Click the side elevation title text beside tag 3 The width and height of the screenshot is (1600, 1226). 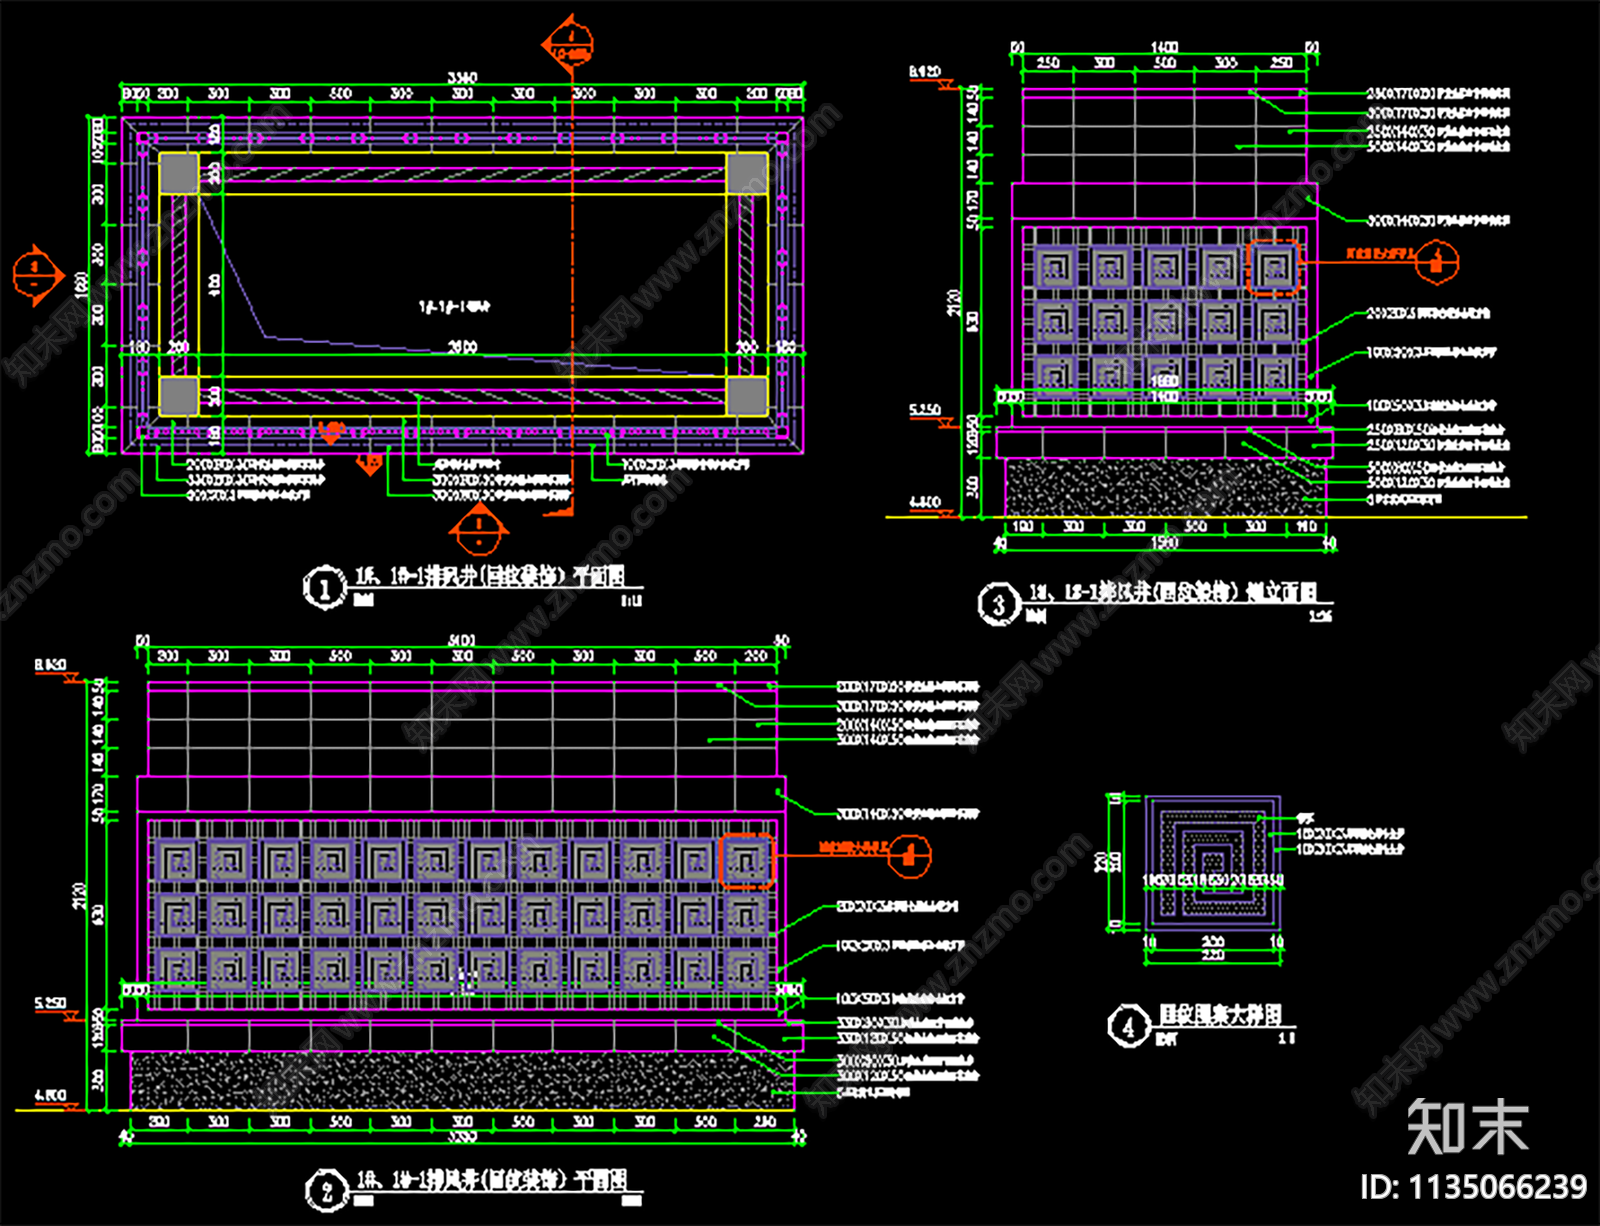1173,593
